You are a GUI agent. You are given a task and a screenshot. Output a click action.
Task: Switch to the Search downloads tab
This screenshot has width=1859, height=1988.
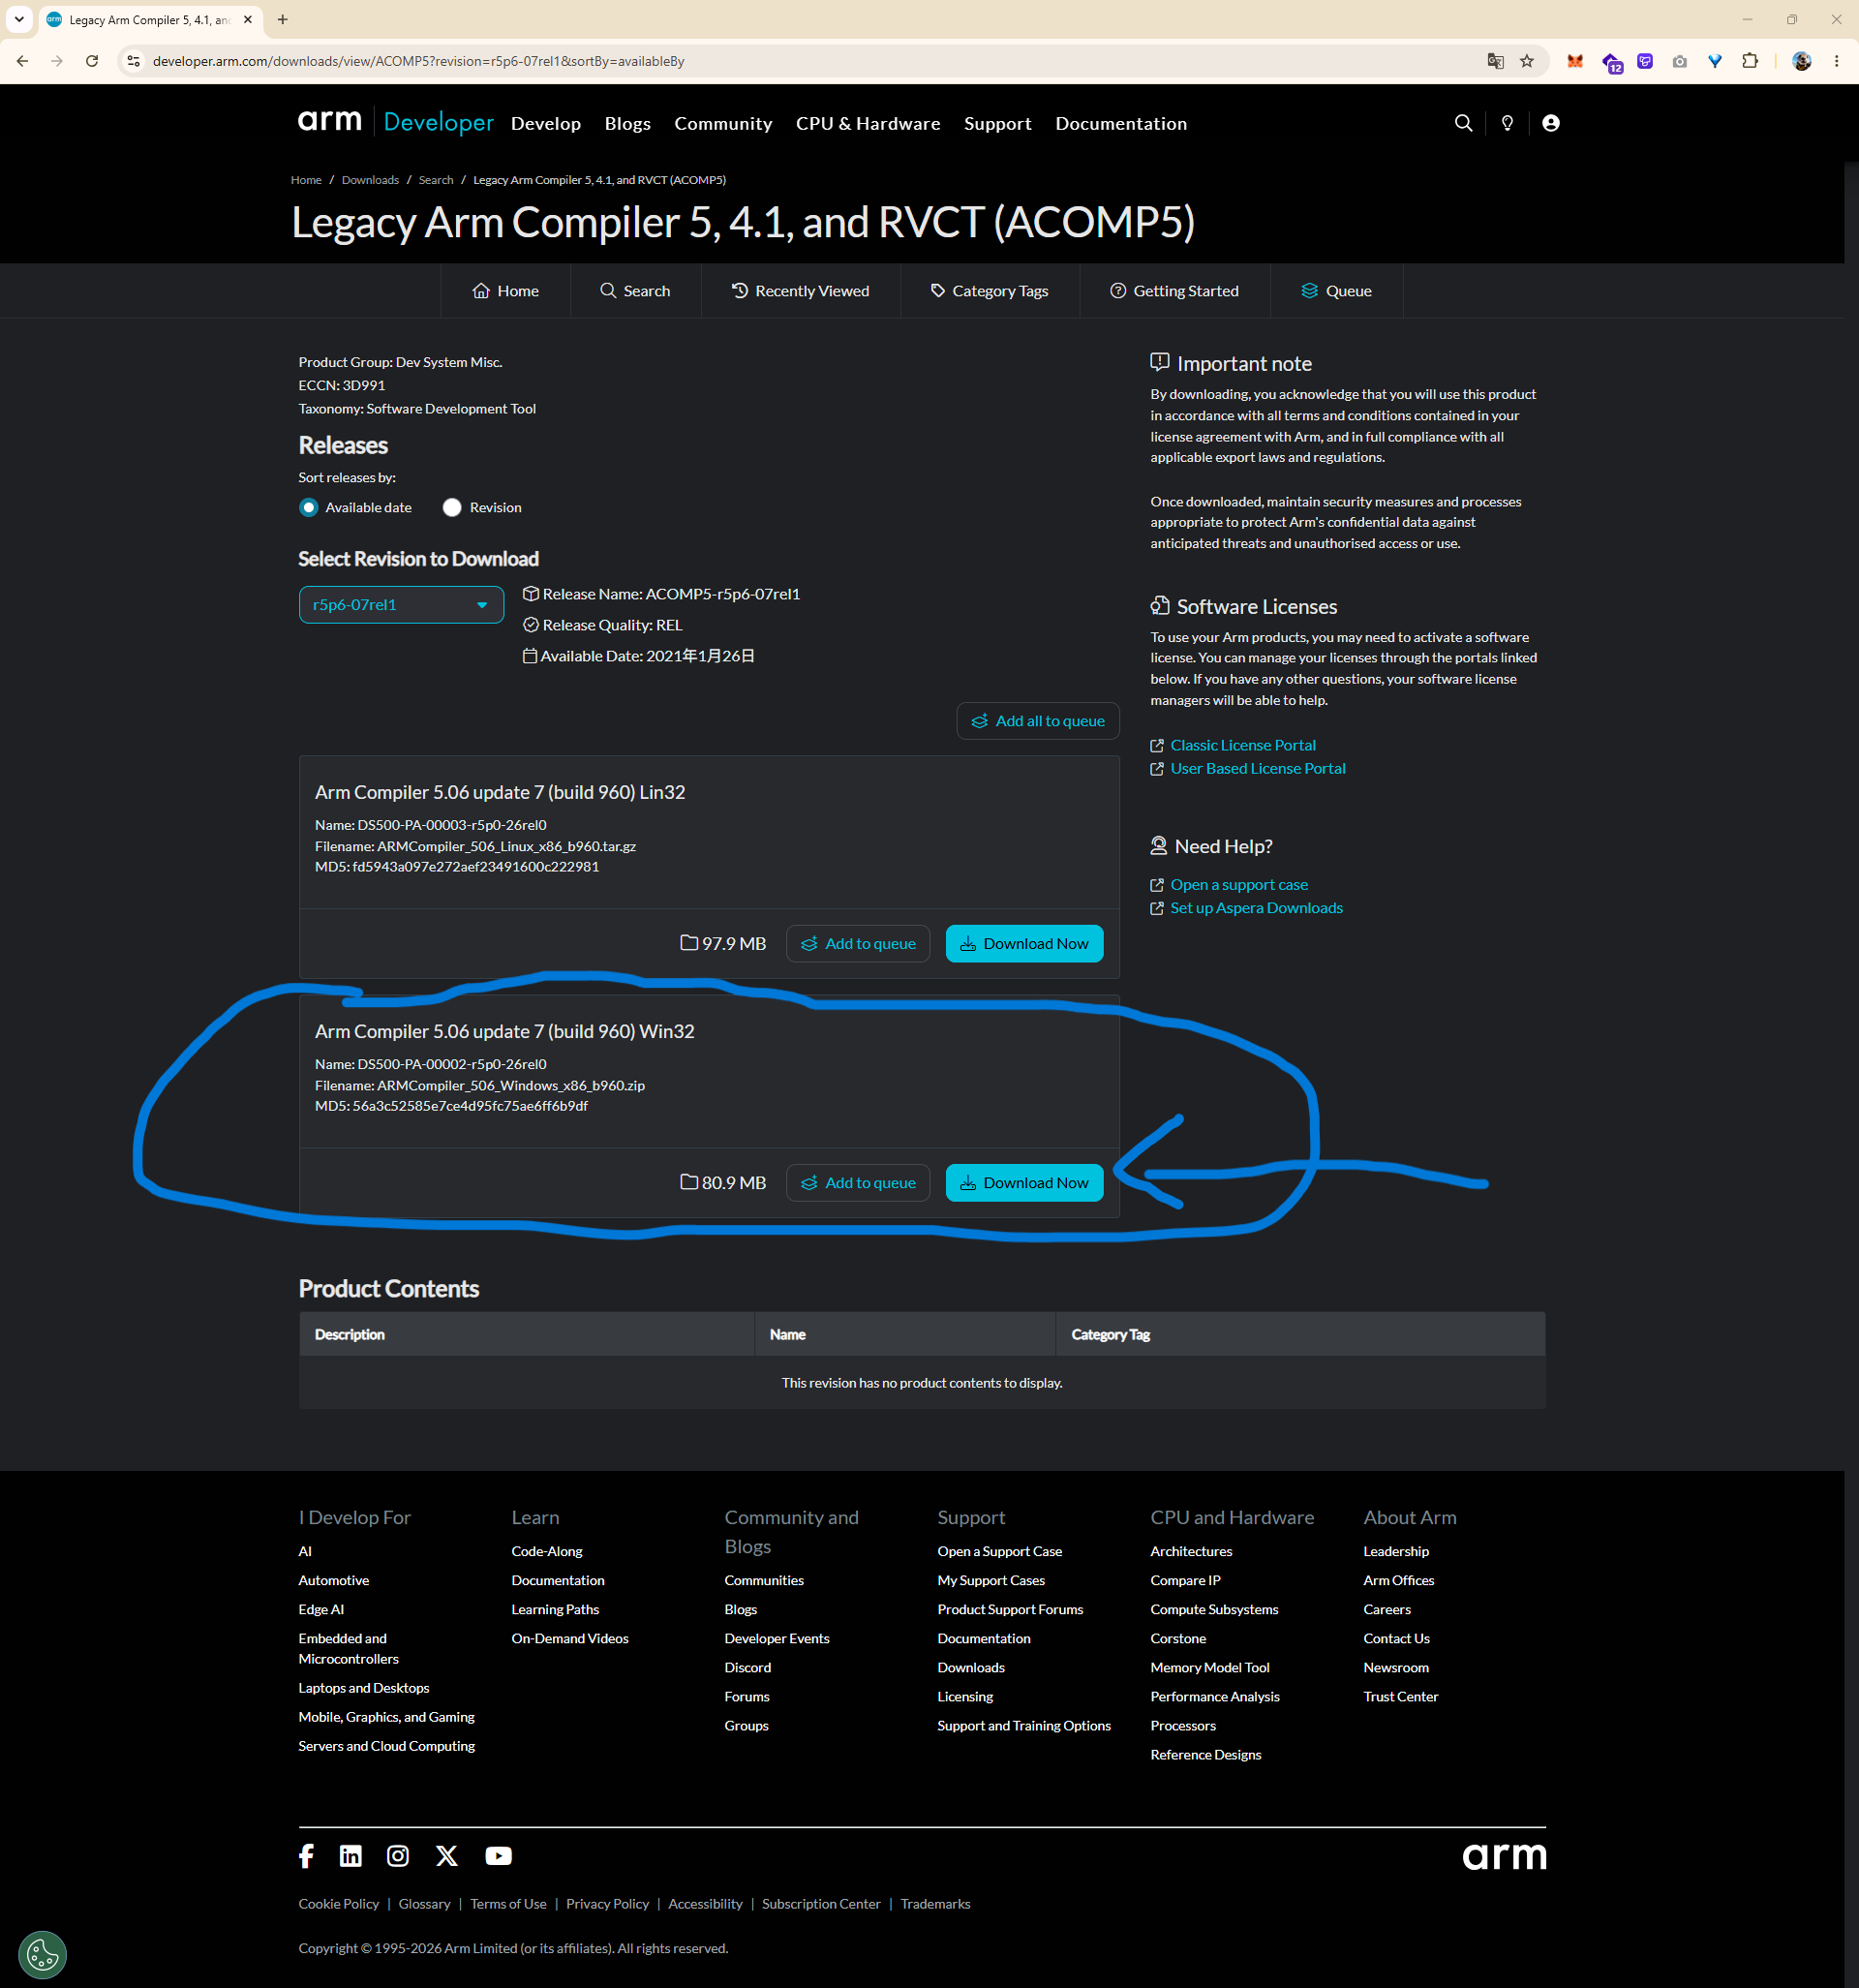[x=635, y=291]
